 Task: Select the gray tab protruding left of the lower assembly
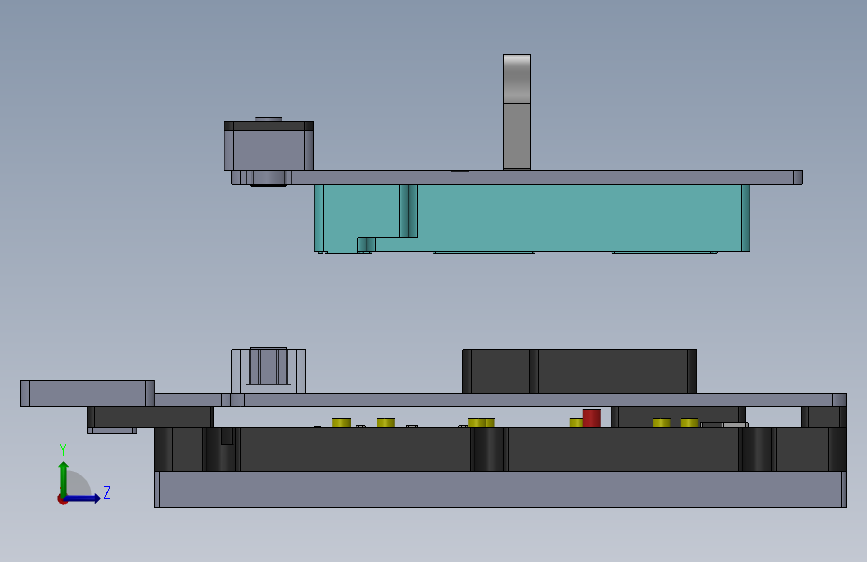pos(87,393)
